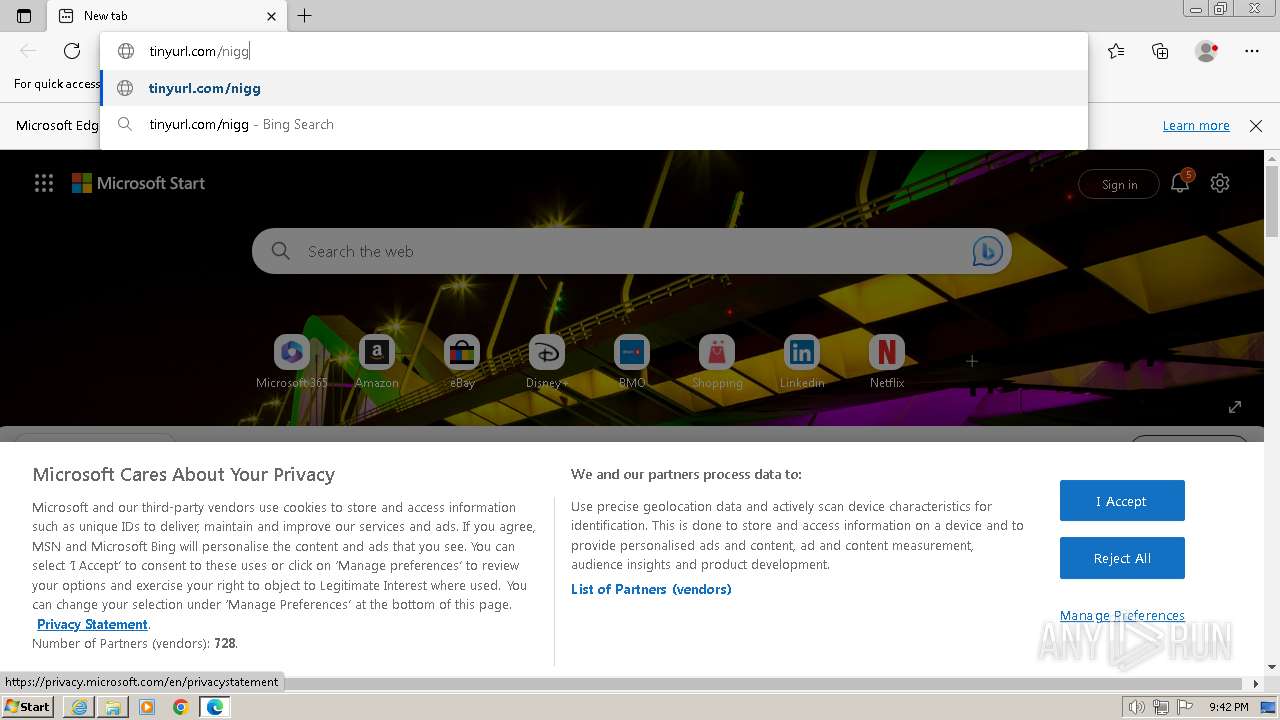The width and height of the screenshot is (1280, 720).
Task: Open the Privacy Statement link
Action: pyautogui.click(x=92, y=624)
